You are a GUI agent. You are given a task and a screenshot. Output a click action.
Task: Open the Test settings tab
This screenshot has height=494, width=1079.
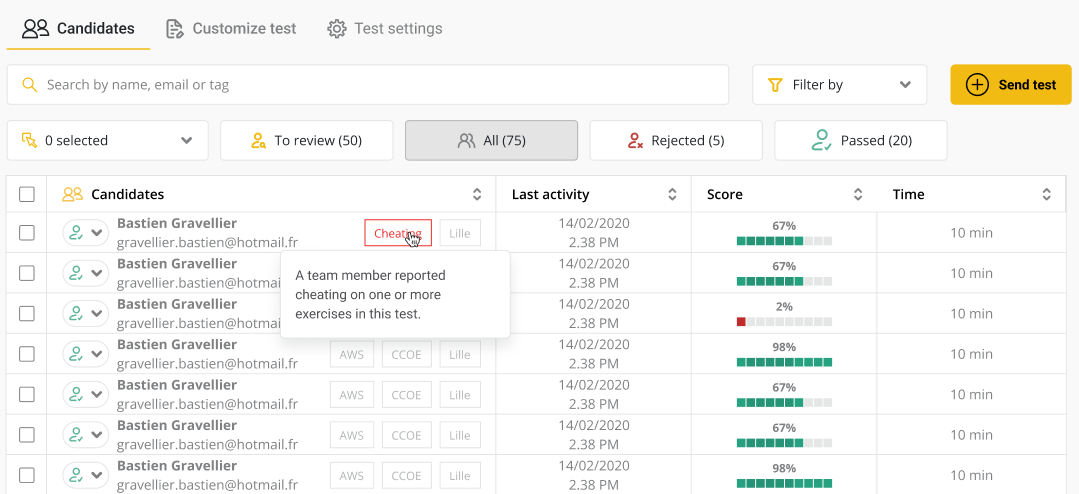click(385, 28)
